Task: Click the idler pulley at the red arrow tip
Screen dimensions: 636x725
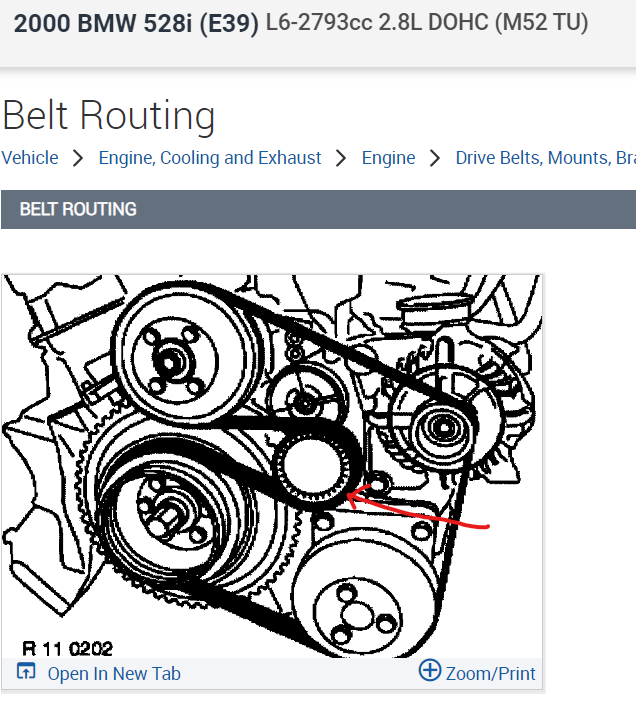Action: [x=312, y=467]
